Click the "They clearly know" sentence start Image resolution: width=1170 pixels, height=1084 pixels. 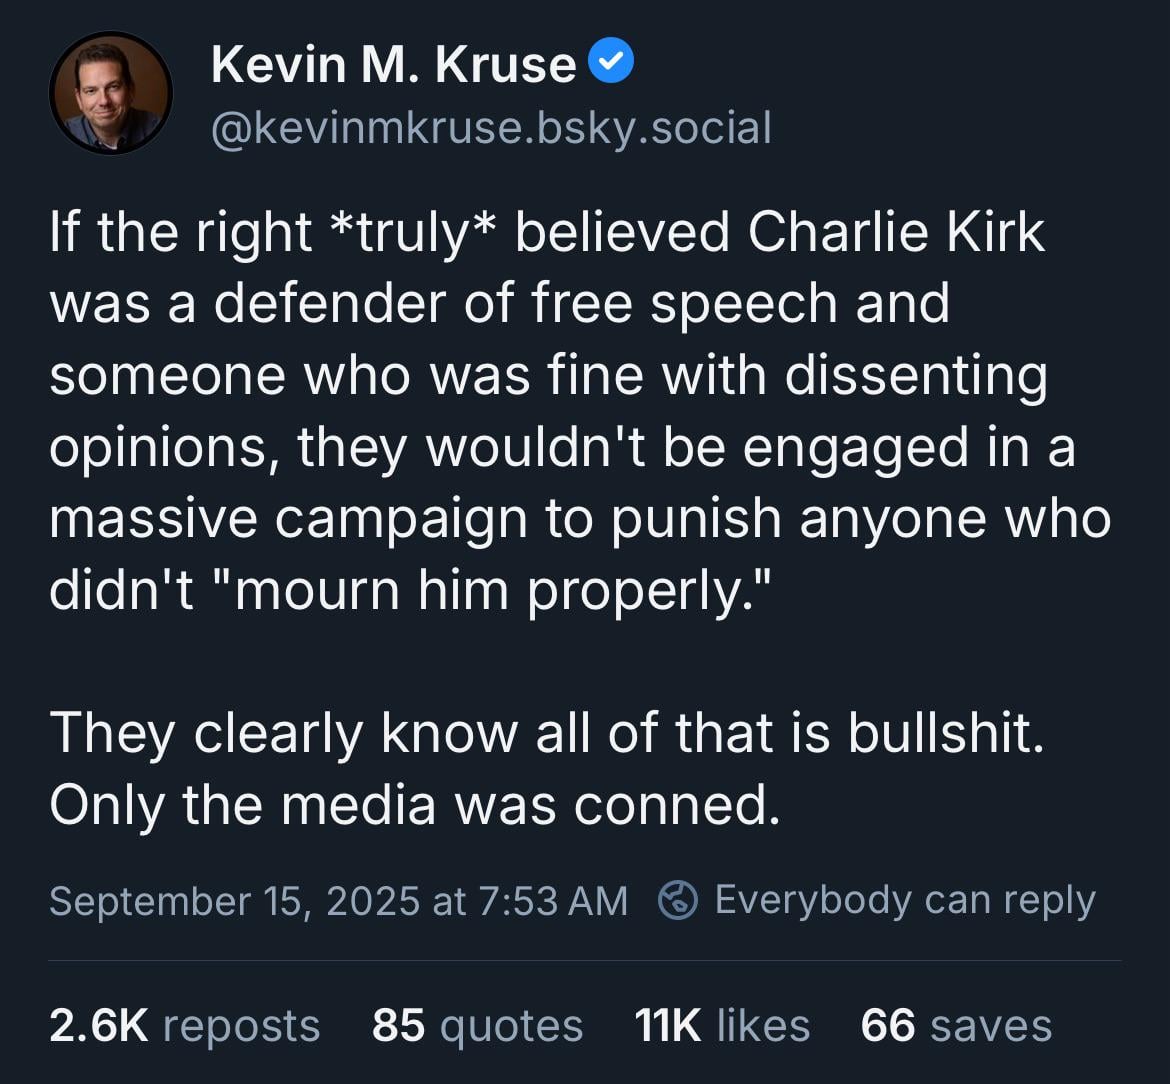click(284, 733)
